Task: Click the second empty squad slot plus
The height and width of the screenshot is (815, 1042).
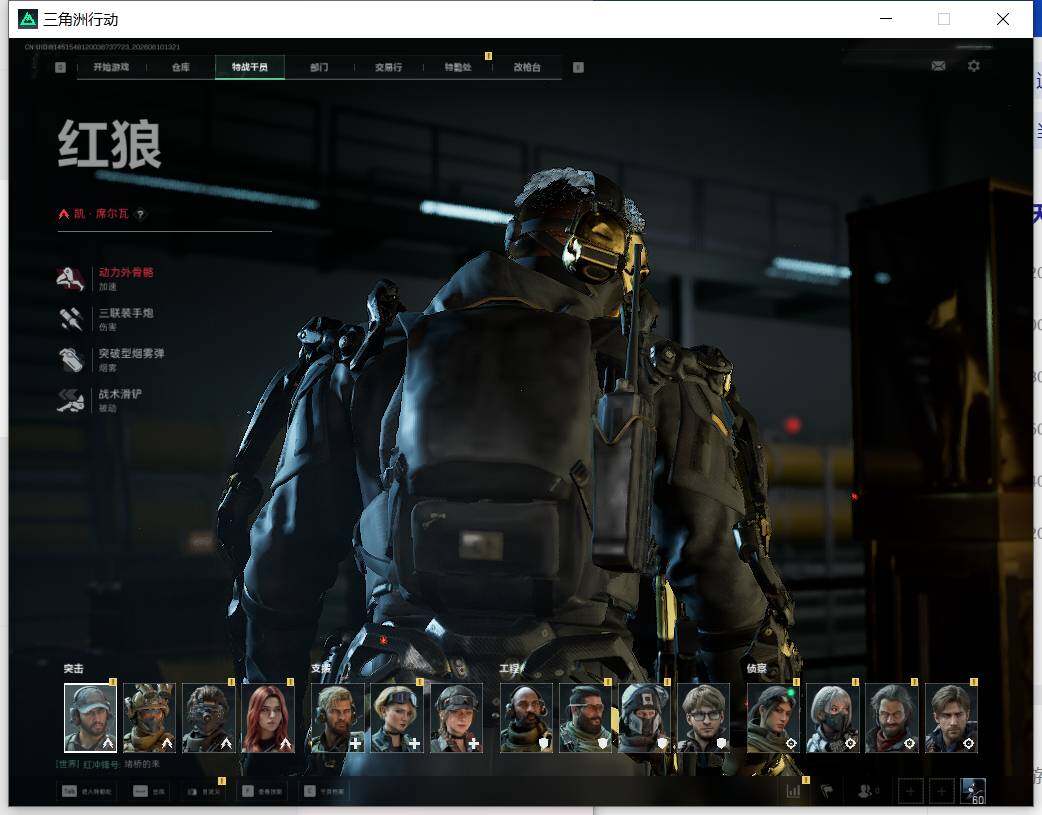Action: point(942,791)
